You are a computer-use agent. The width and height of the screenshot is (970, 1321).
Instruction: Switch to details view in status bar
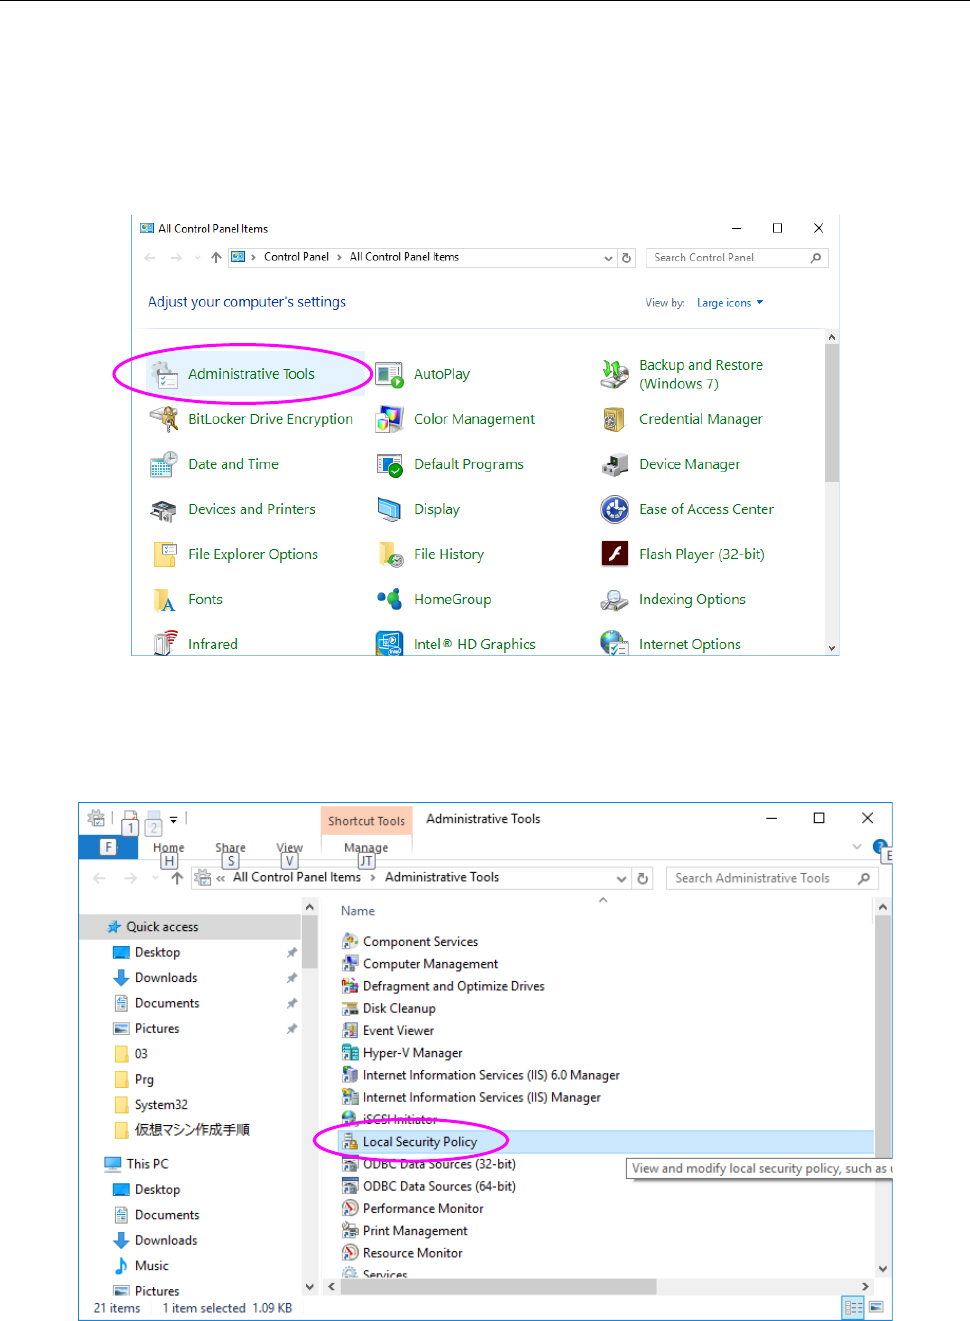point(853,1307)
